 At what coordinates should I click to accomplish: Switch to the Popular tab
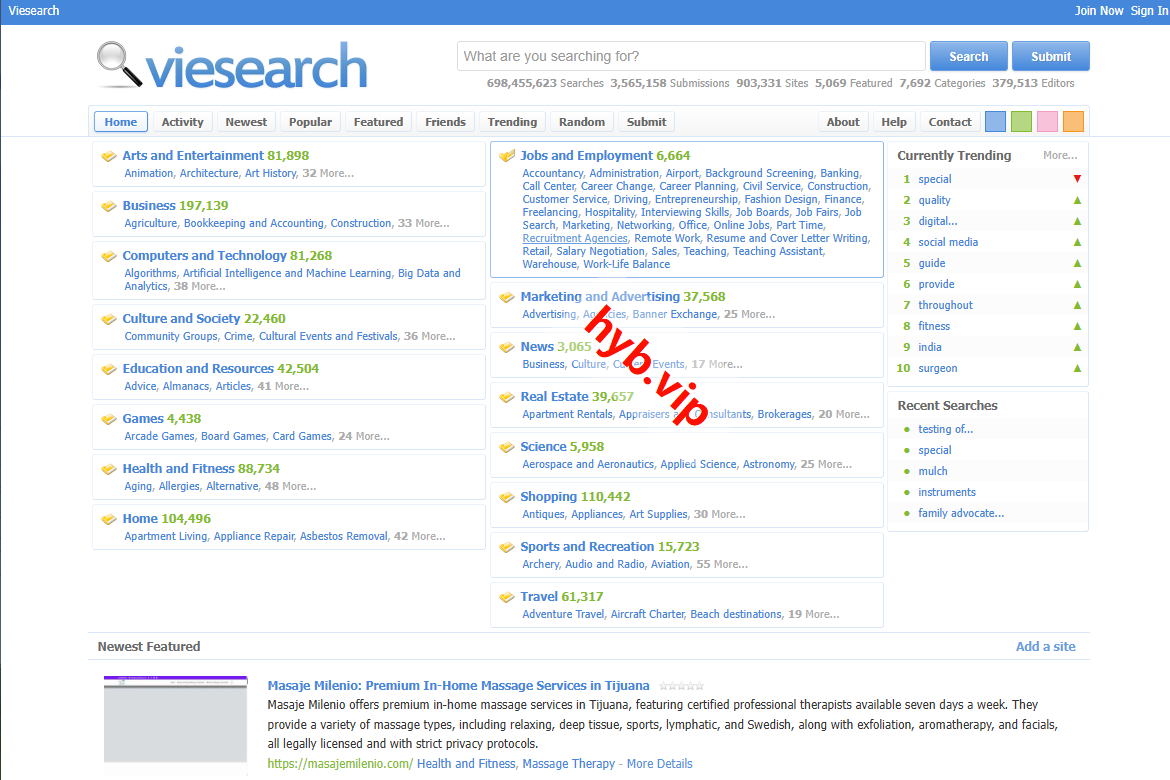pyautogui.click(x=310, y=121)
